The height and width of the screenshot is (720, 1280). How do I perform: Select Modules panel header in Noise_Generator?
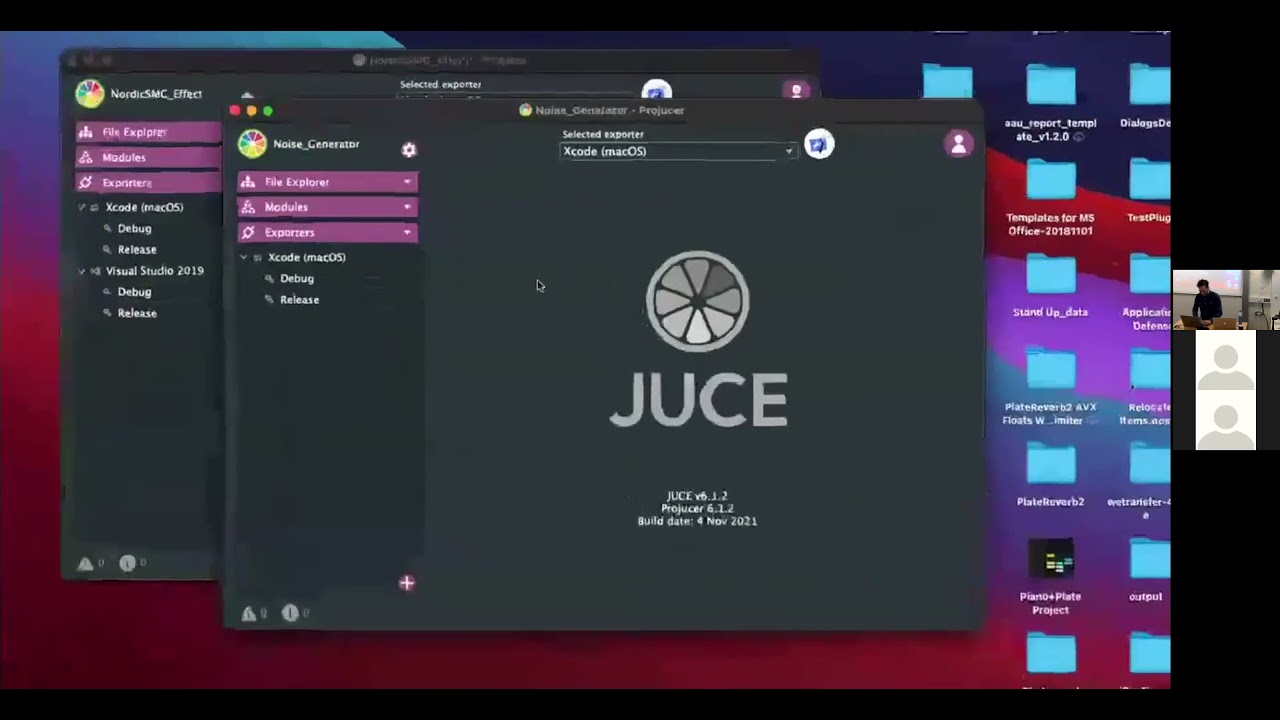click(x=327, y=207)
